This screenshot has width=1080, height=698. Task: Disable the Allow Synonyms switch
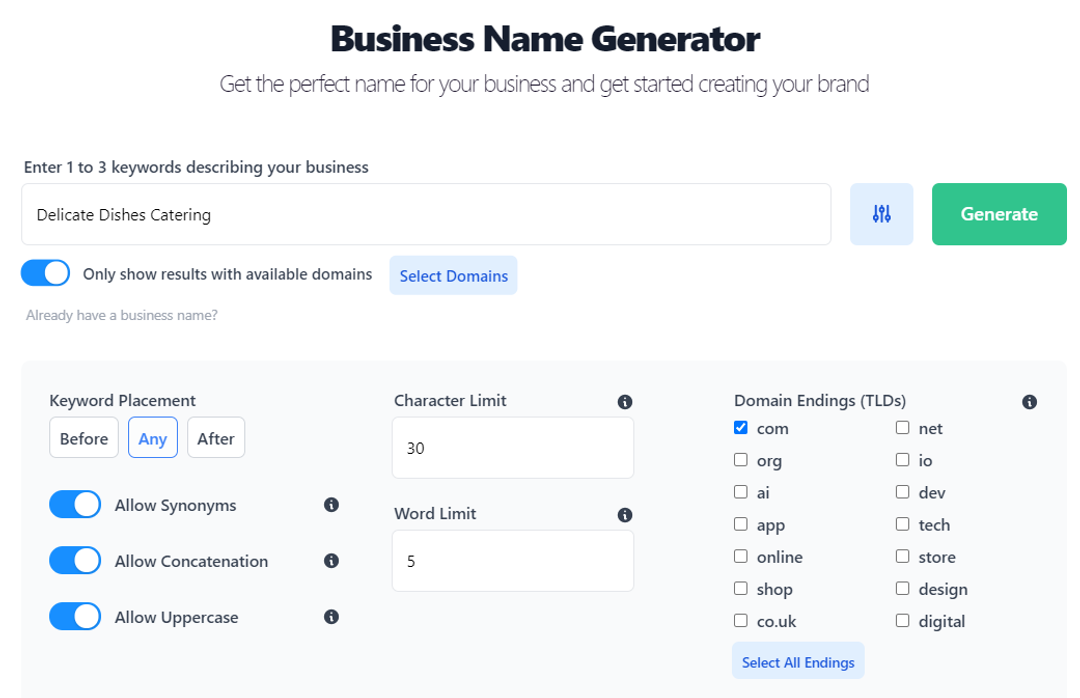click(x=75, y=504)
